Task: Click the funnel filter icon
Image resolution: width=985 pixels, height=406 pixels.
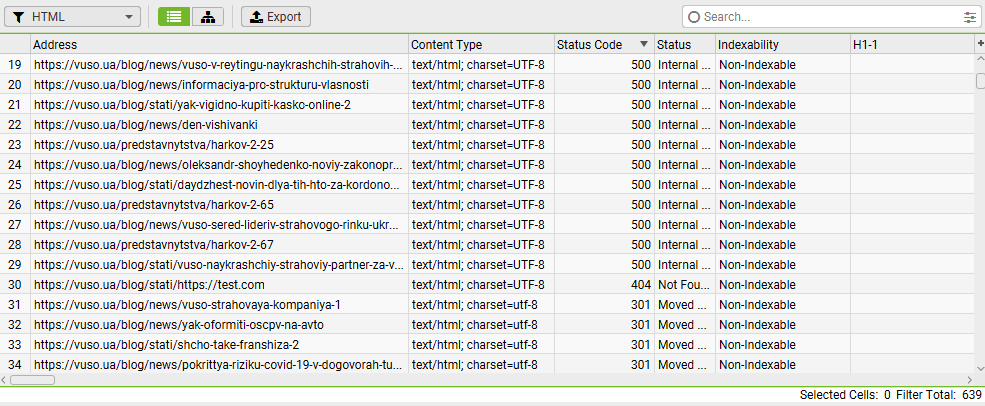Action: pos(18,17)
